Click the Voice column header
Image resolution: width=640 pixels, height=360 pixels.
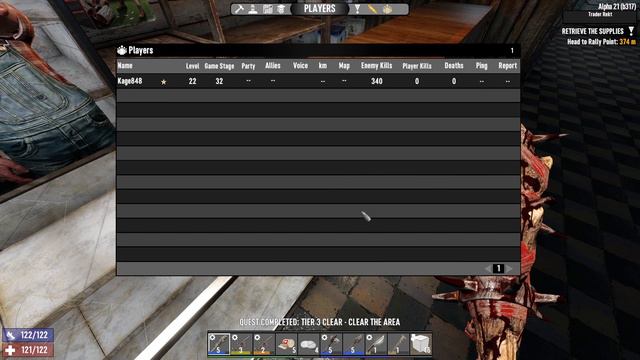(300, 65)
